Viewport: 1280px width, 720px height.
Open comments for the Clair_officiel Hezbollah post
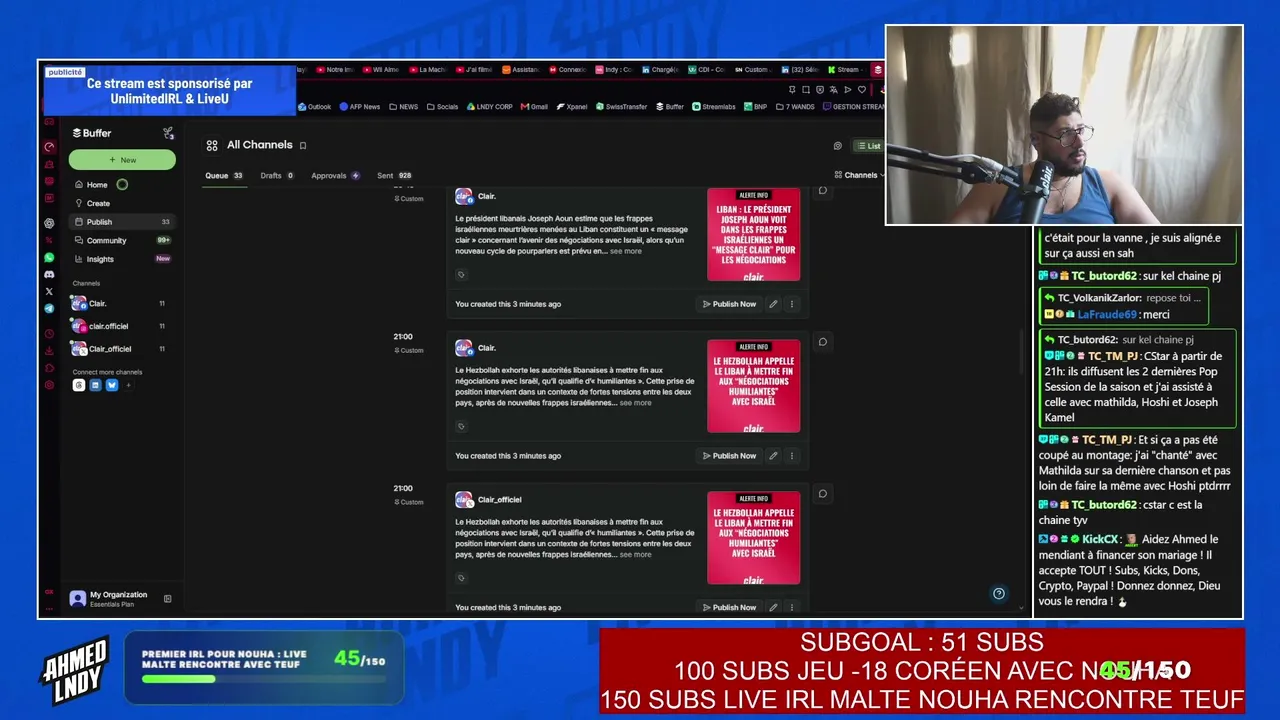823,493
